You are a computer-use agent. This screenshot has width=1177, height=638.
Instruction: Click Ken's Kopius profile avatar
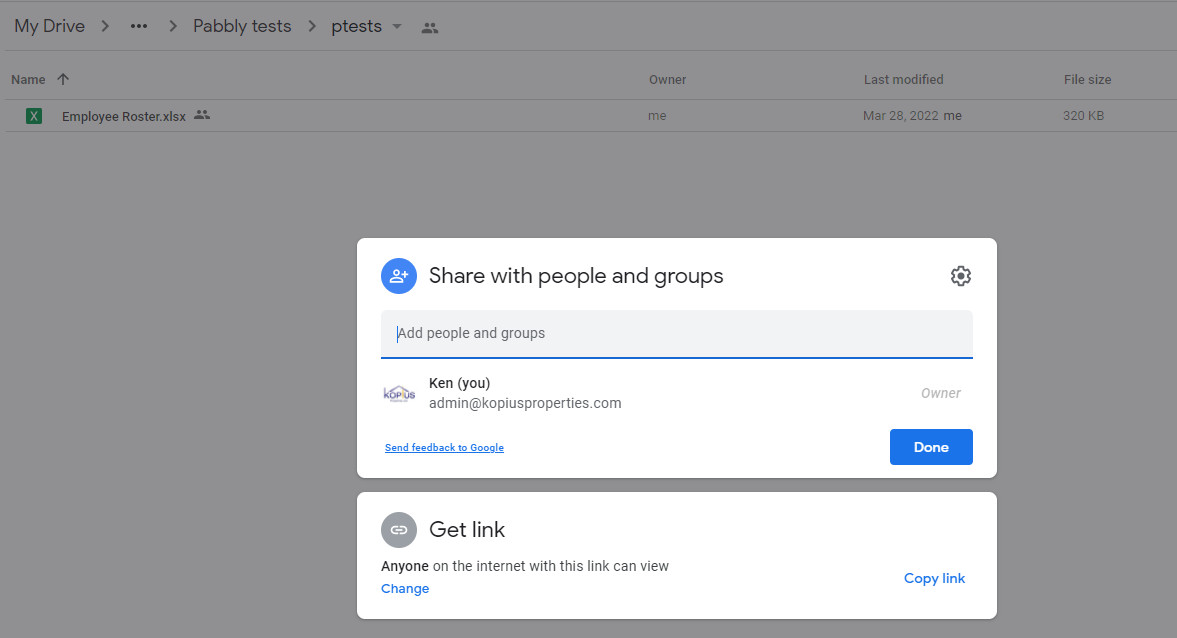pos(399,393)
